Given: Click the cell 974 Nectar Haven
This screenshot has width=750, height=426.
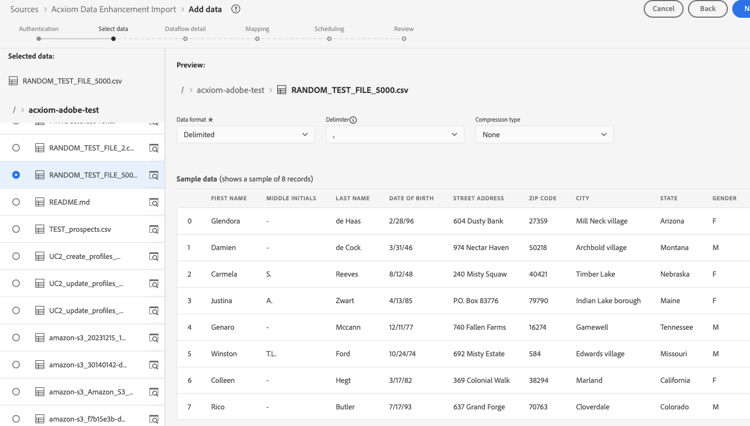Looking at the screenshot, I should pos(481,248).
